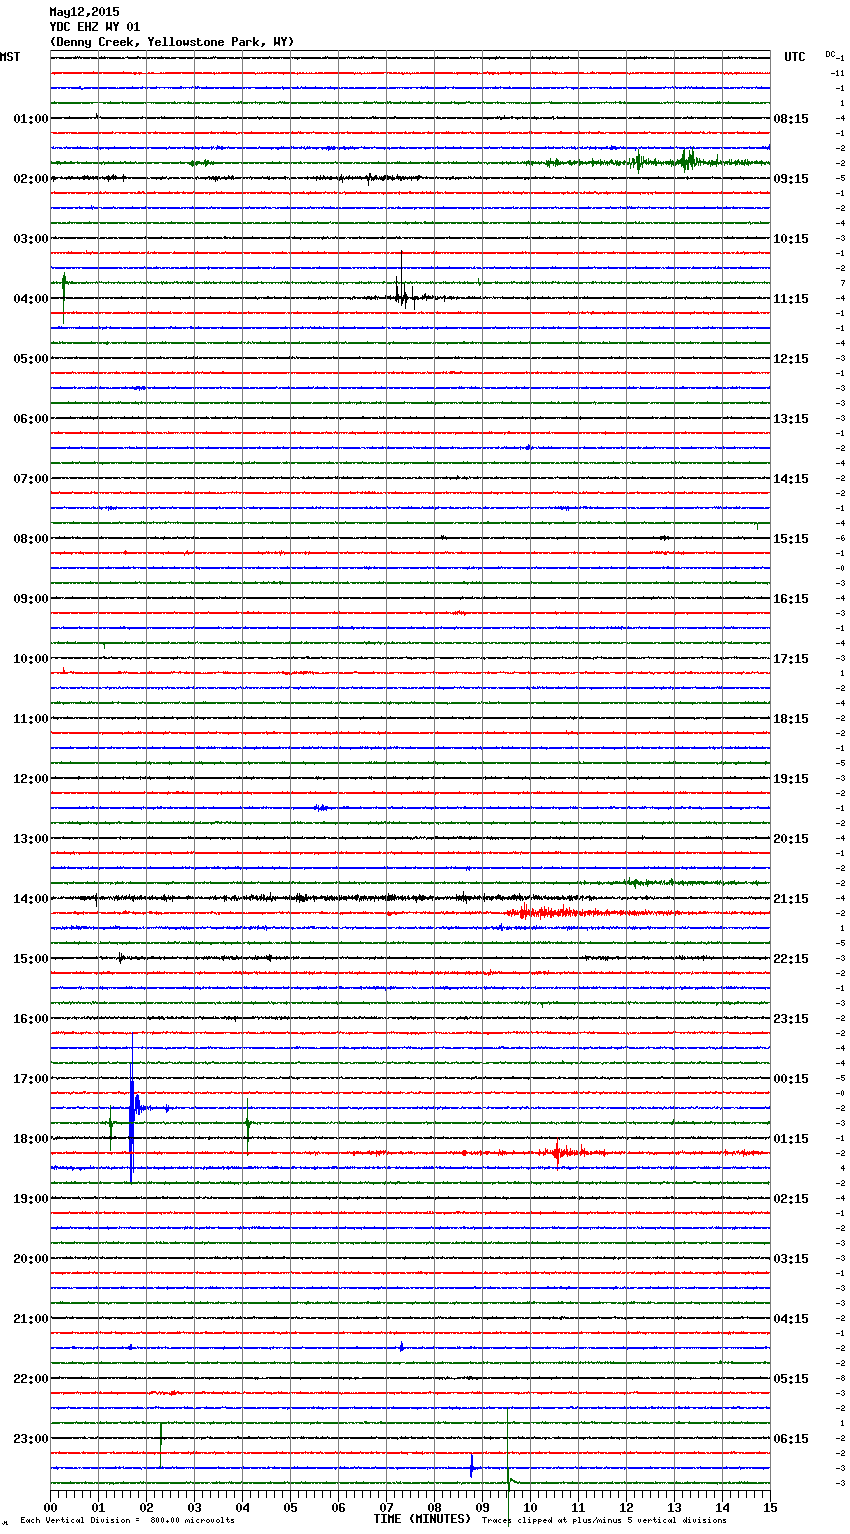
Task: Select the 03:00 MST time label
Action: 30,239
